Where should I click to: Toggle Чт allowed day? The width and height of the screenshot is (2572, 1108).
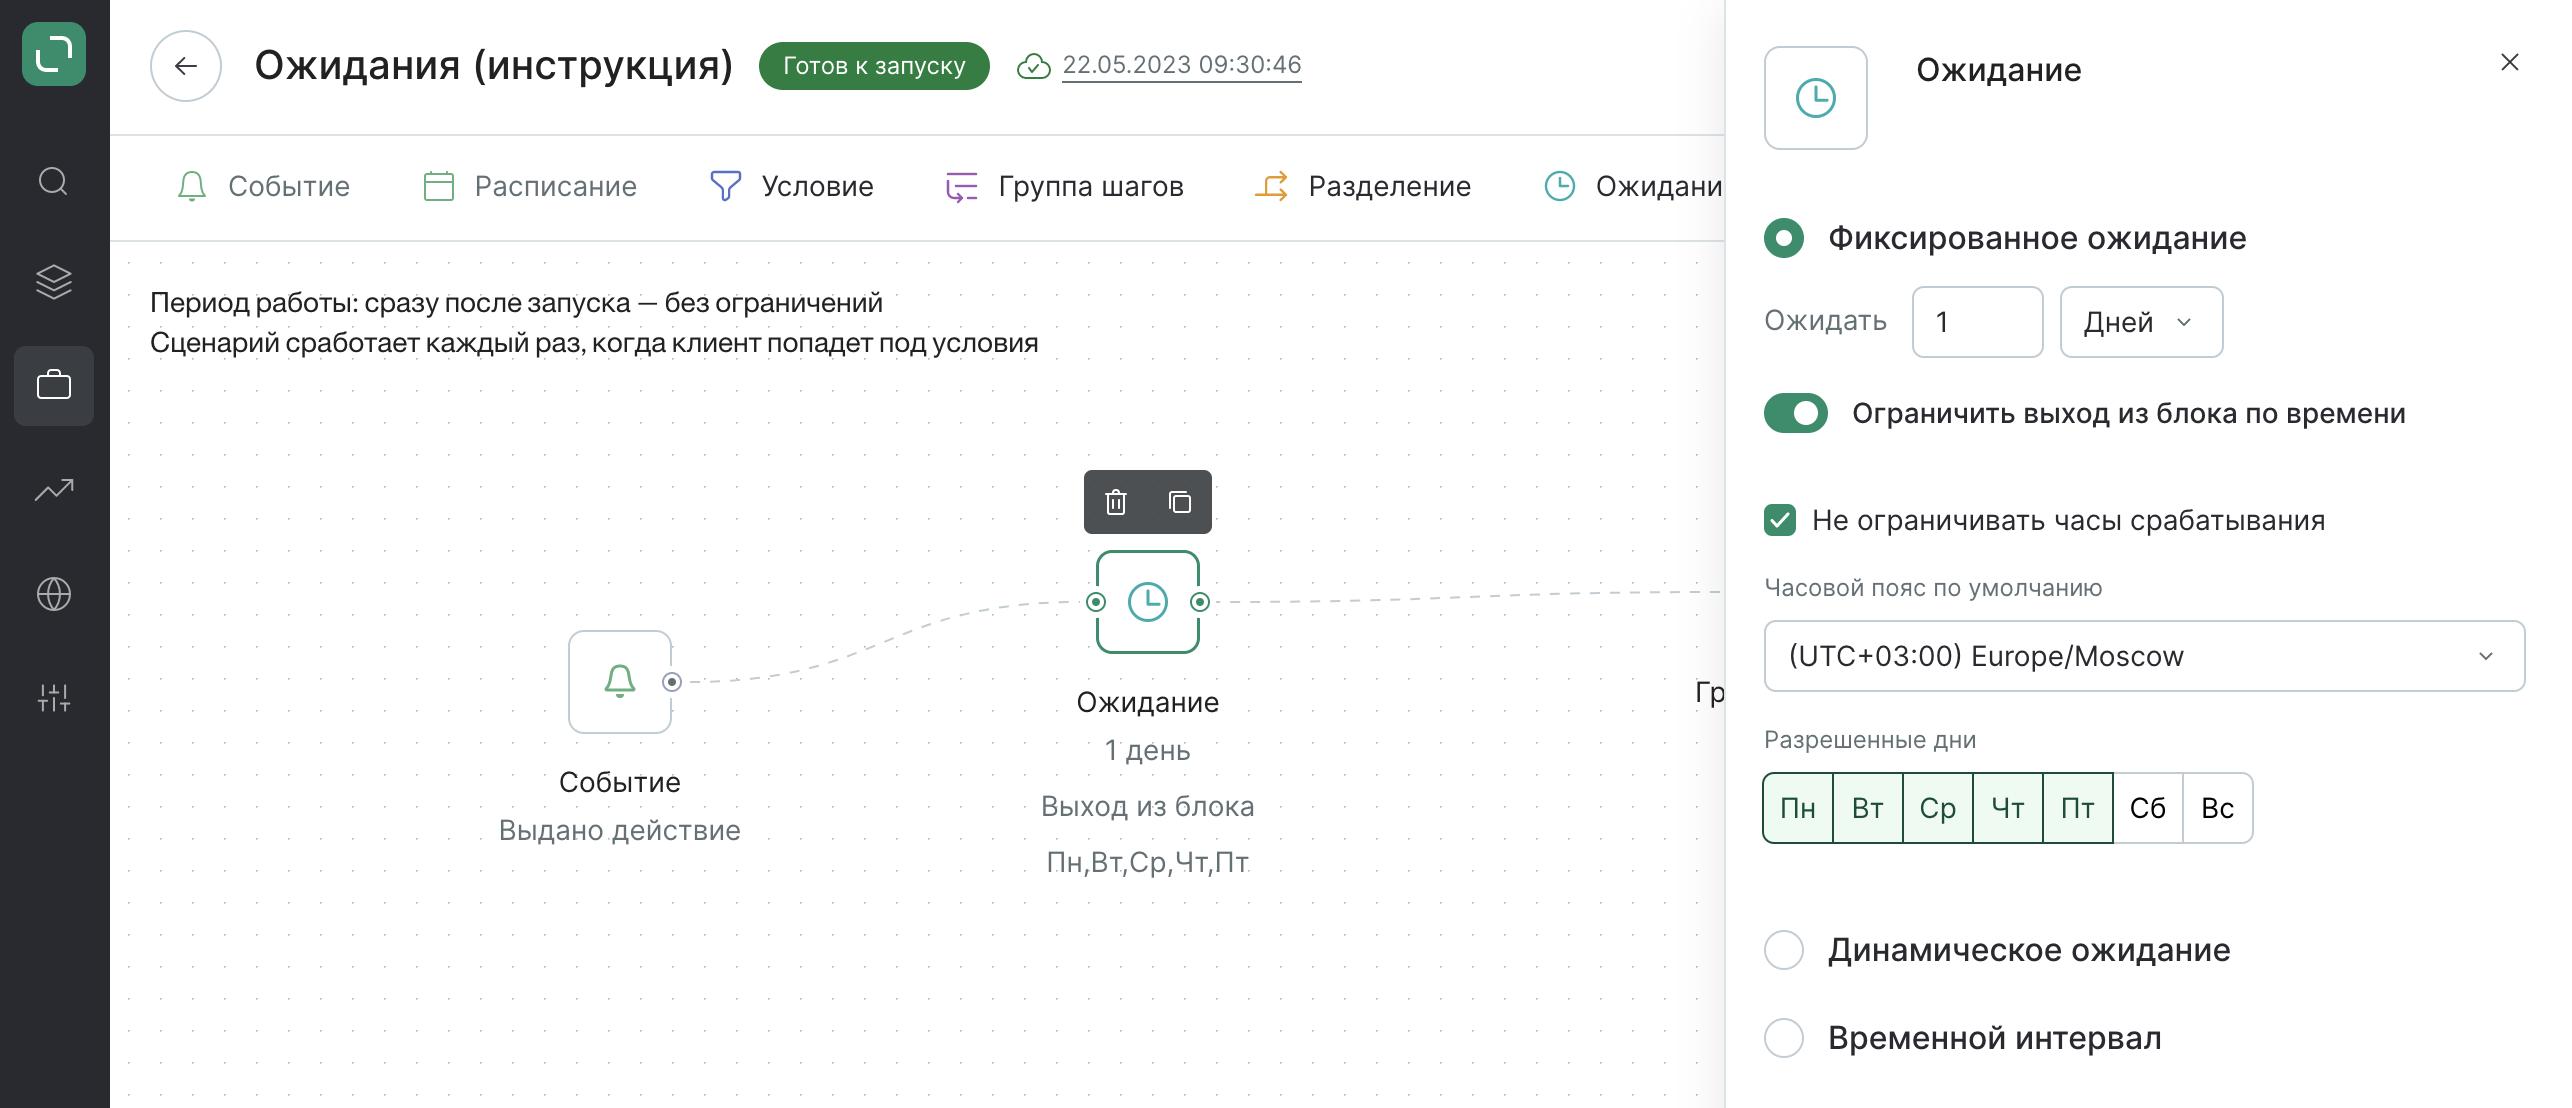click(x=2008, y=808)
